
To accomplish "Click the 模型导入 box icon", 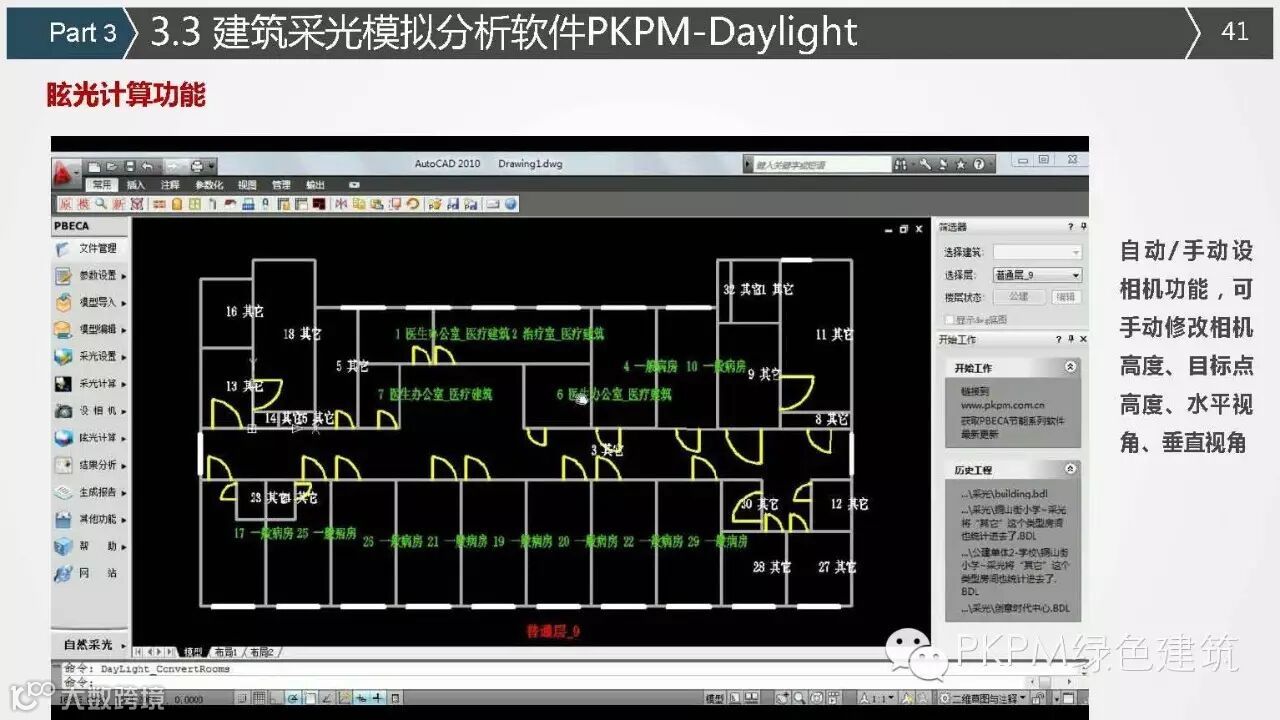I will click(63, 302).
